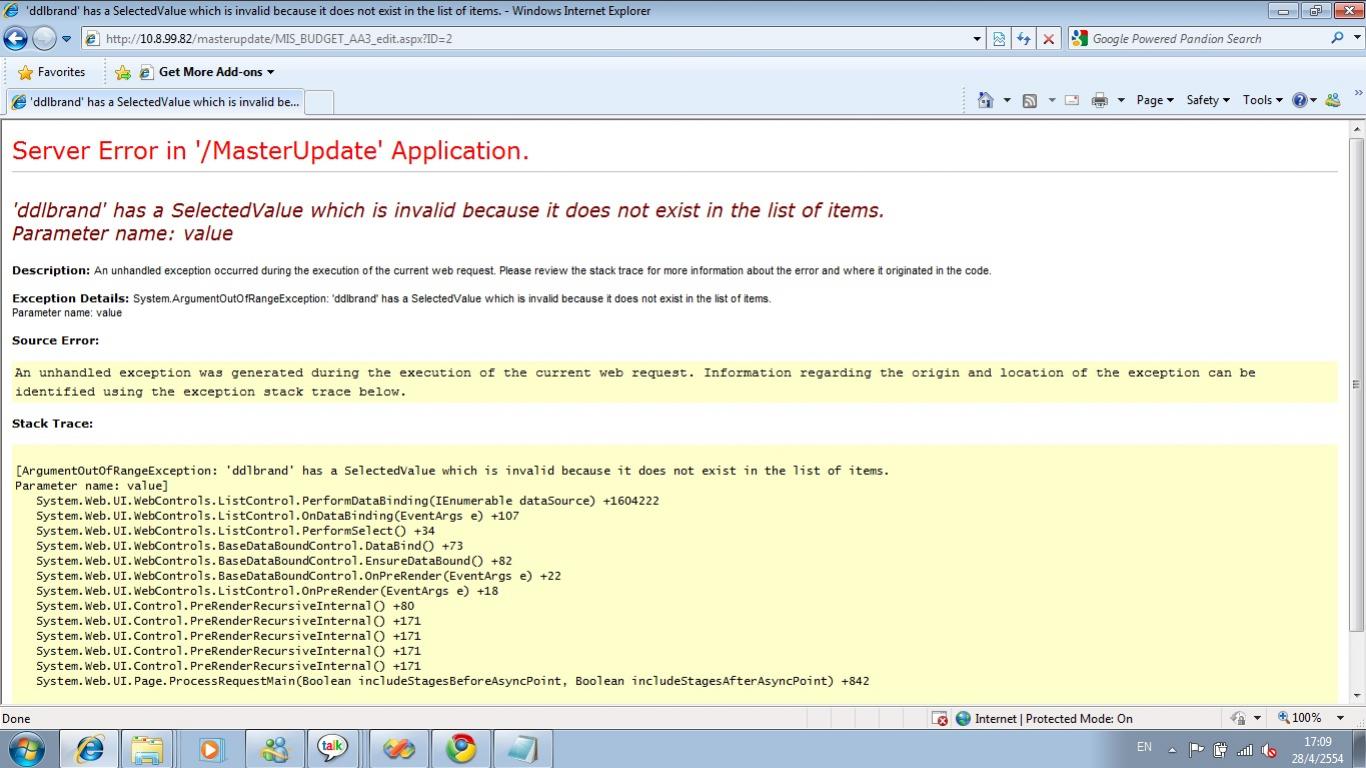Open Windows Media Player taskbar icon
This screenshot has width=1366, height=768.
(211, 749)
